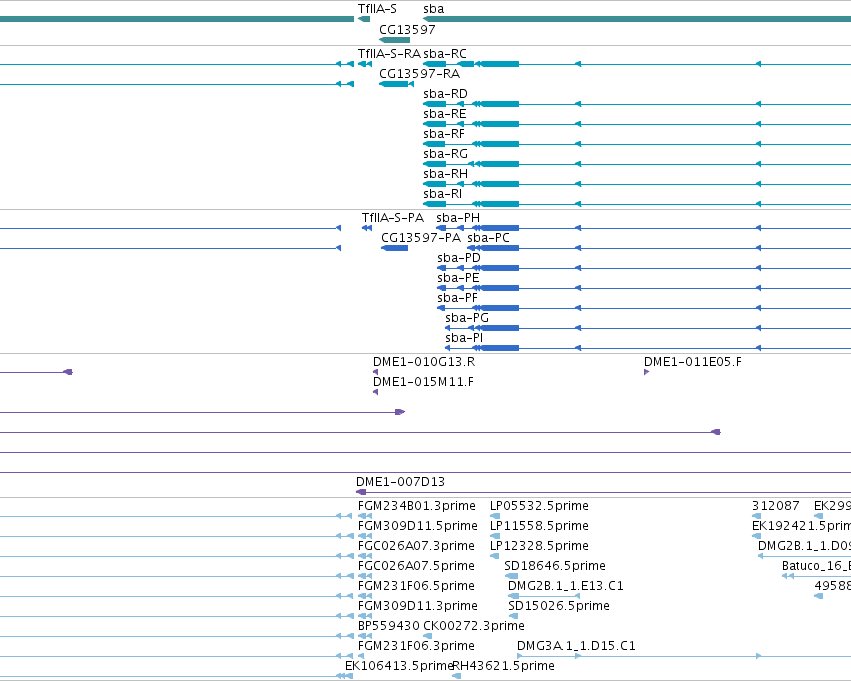851x681 pixels.
Task: Select the CG13597 gene label
Action: point(407,29)
